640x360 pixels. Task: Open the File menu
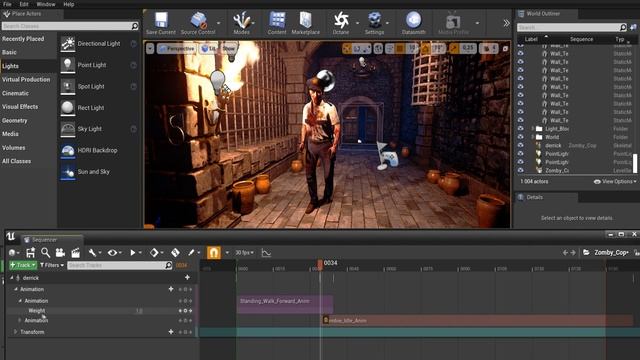pos(7,4)
